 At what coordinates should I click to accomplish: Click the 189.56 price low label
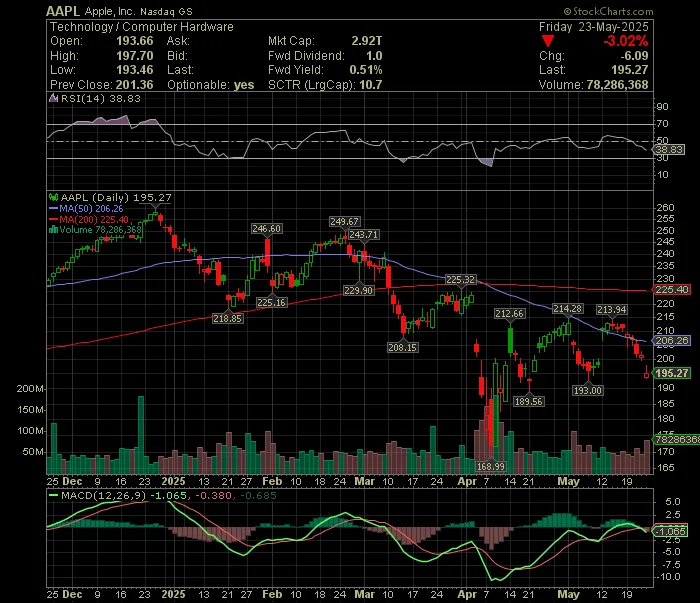point(529,401)
